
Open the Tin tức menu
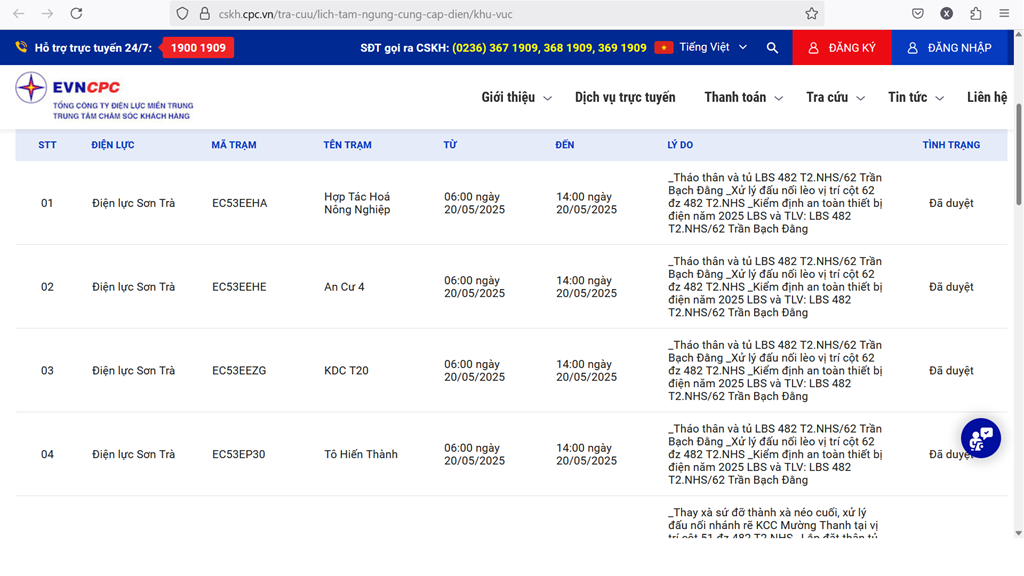pyautogui.click(x=915, y=97)
